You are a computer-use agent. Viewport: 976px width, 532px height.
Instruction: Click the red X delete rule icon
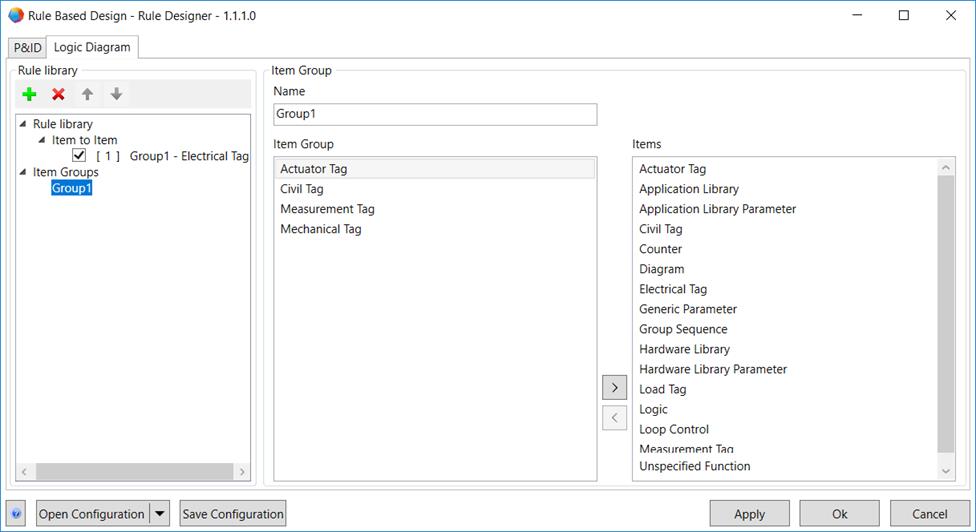[x=58, y=94]
